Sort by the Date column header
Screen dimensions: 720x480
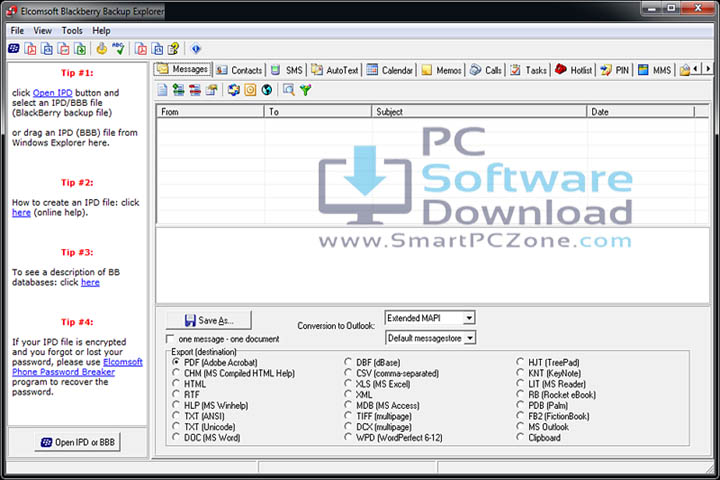[640, 112]
